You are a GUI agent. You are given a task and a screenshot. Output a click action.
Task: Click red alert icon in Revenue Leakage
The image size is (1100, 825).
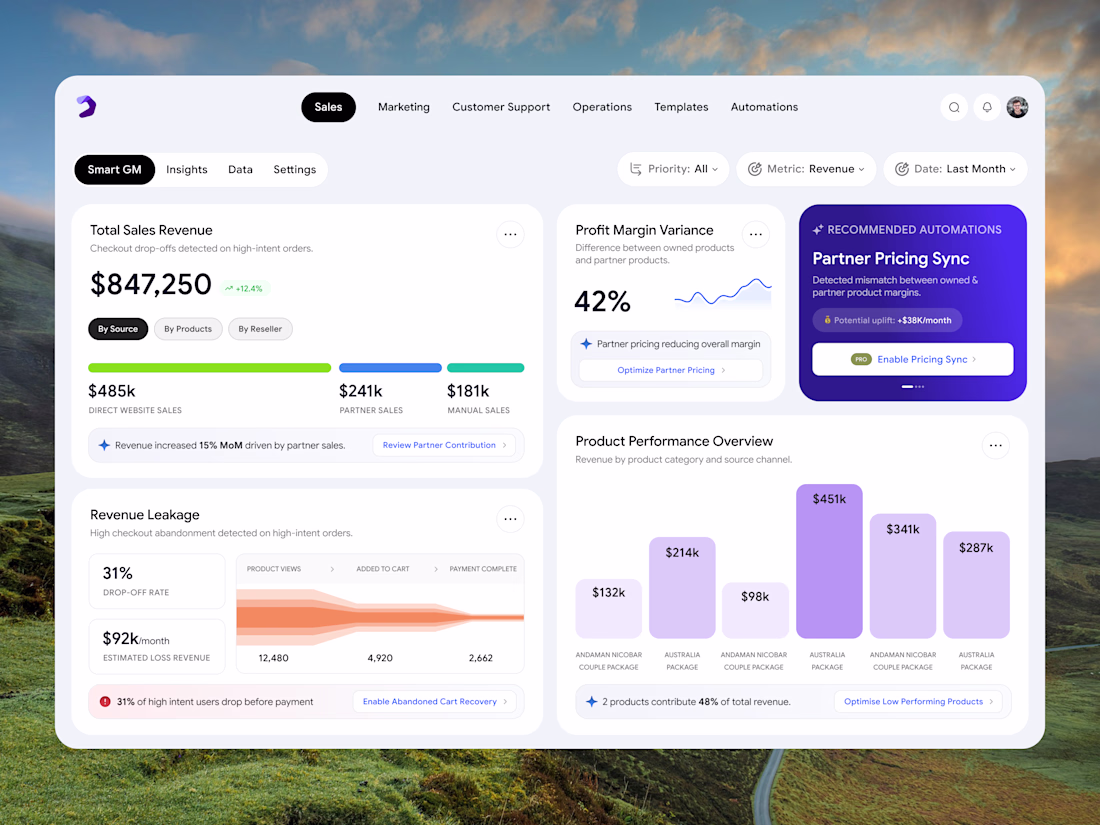[x=105, y=702]
